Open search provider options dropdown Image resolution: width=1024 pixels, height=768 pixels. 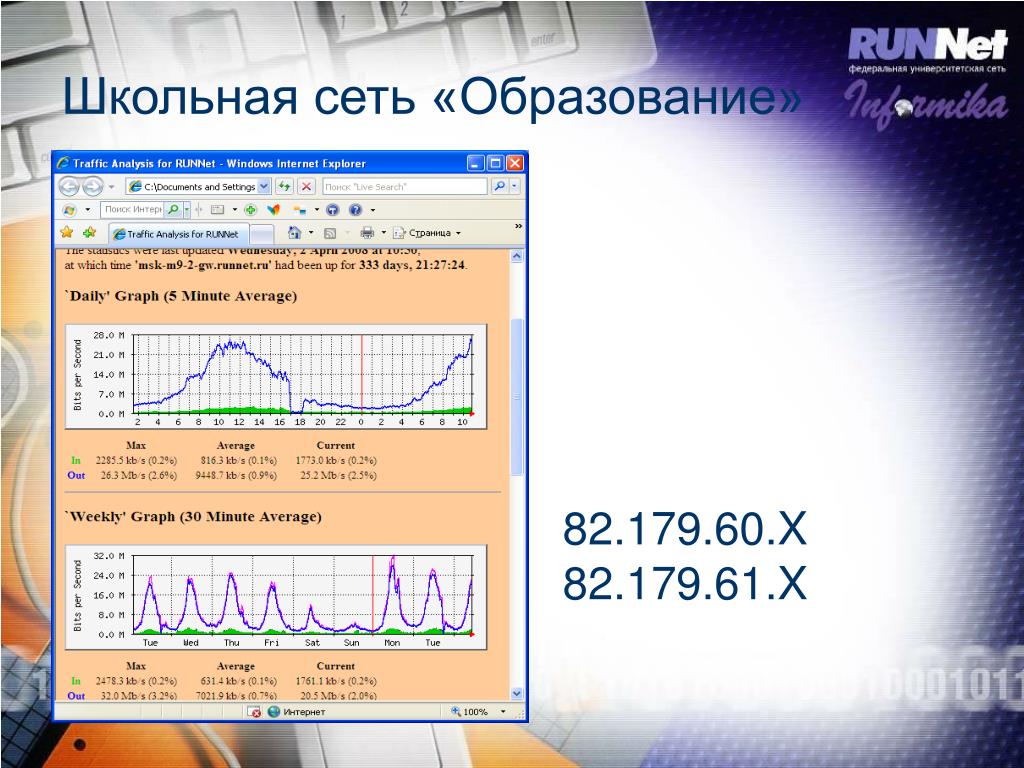(x=515, y=187)
